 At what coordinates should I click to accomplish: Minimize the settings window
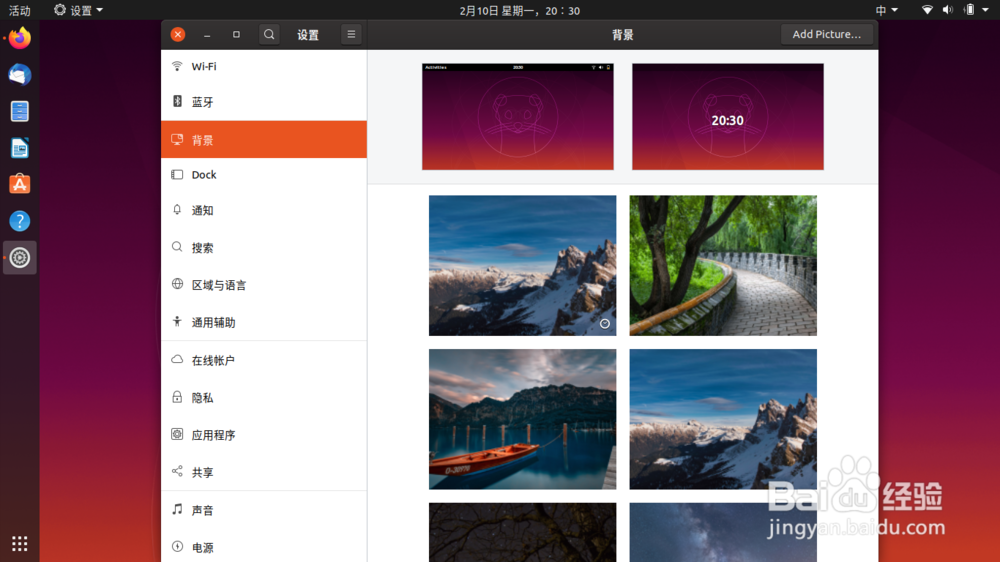(207, 34)
